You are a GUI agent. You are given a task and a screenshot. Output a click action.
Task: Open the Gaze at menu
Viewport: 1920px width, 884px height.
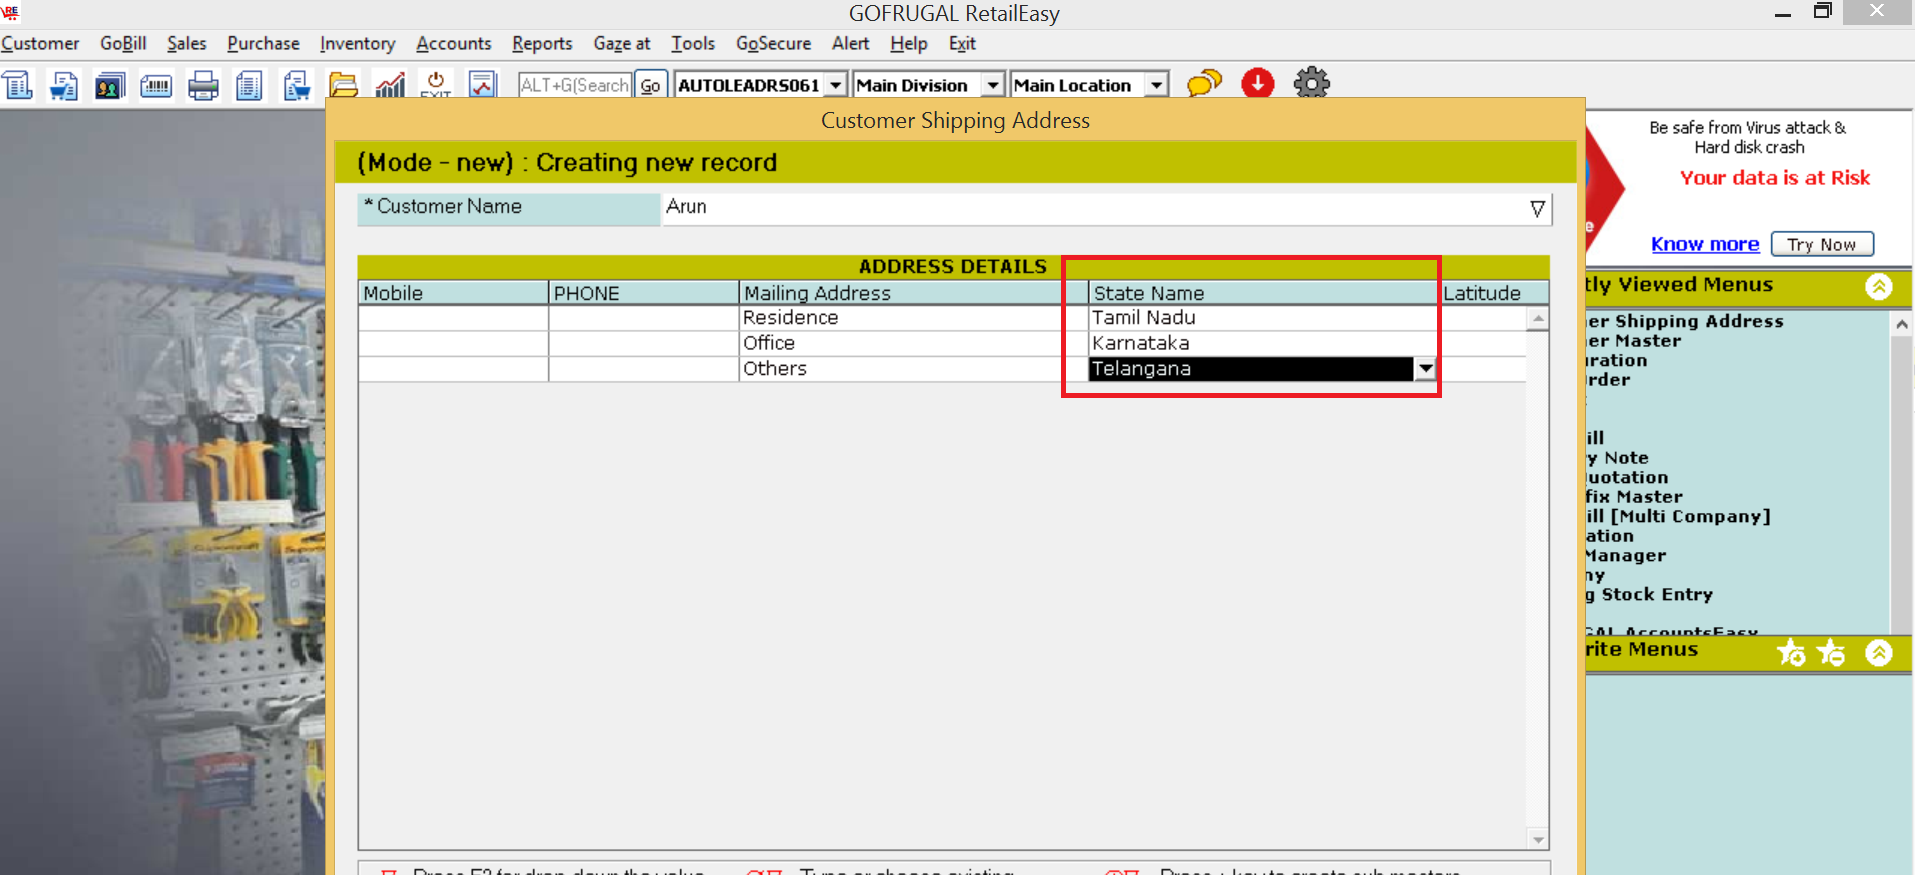pyautogui.click(x=622, y=44)
